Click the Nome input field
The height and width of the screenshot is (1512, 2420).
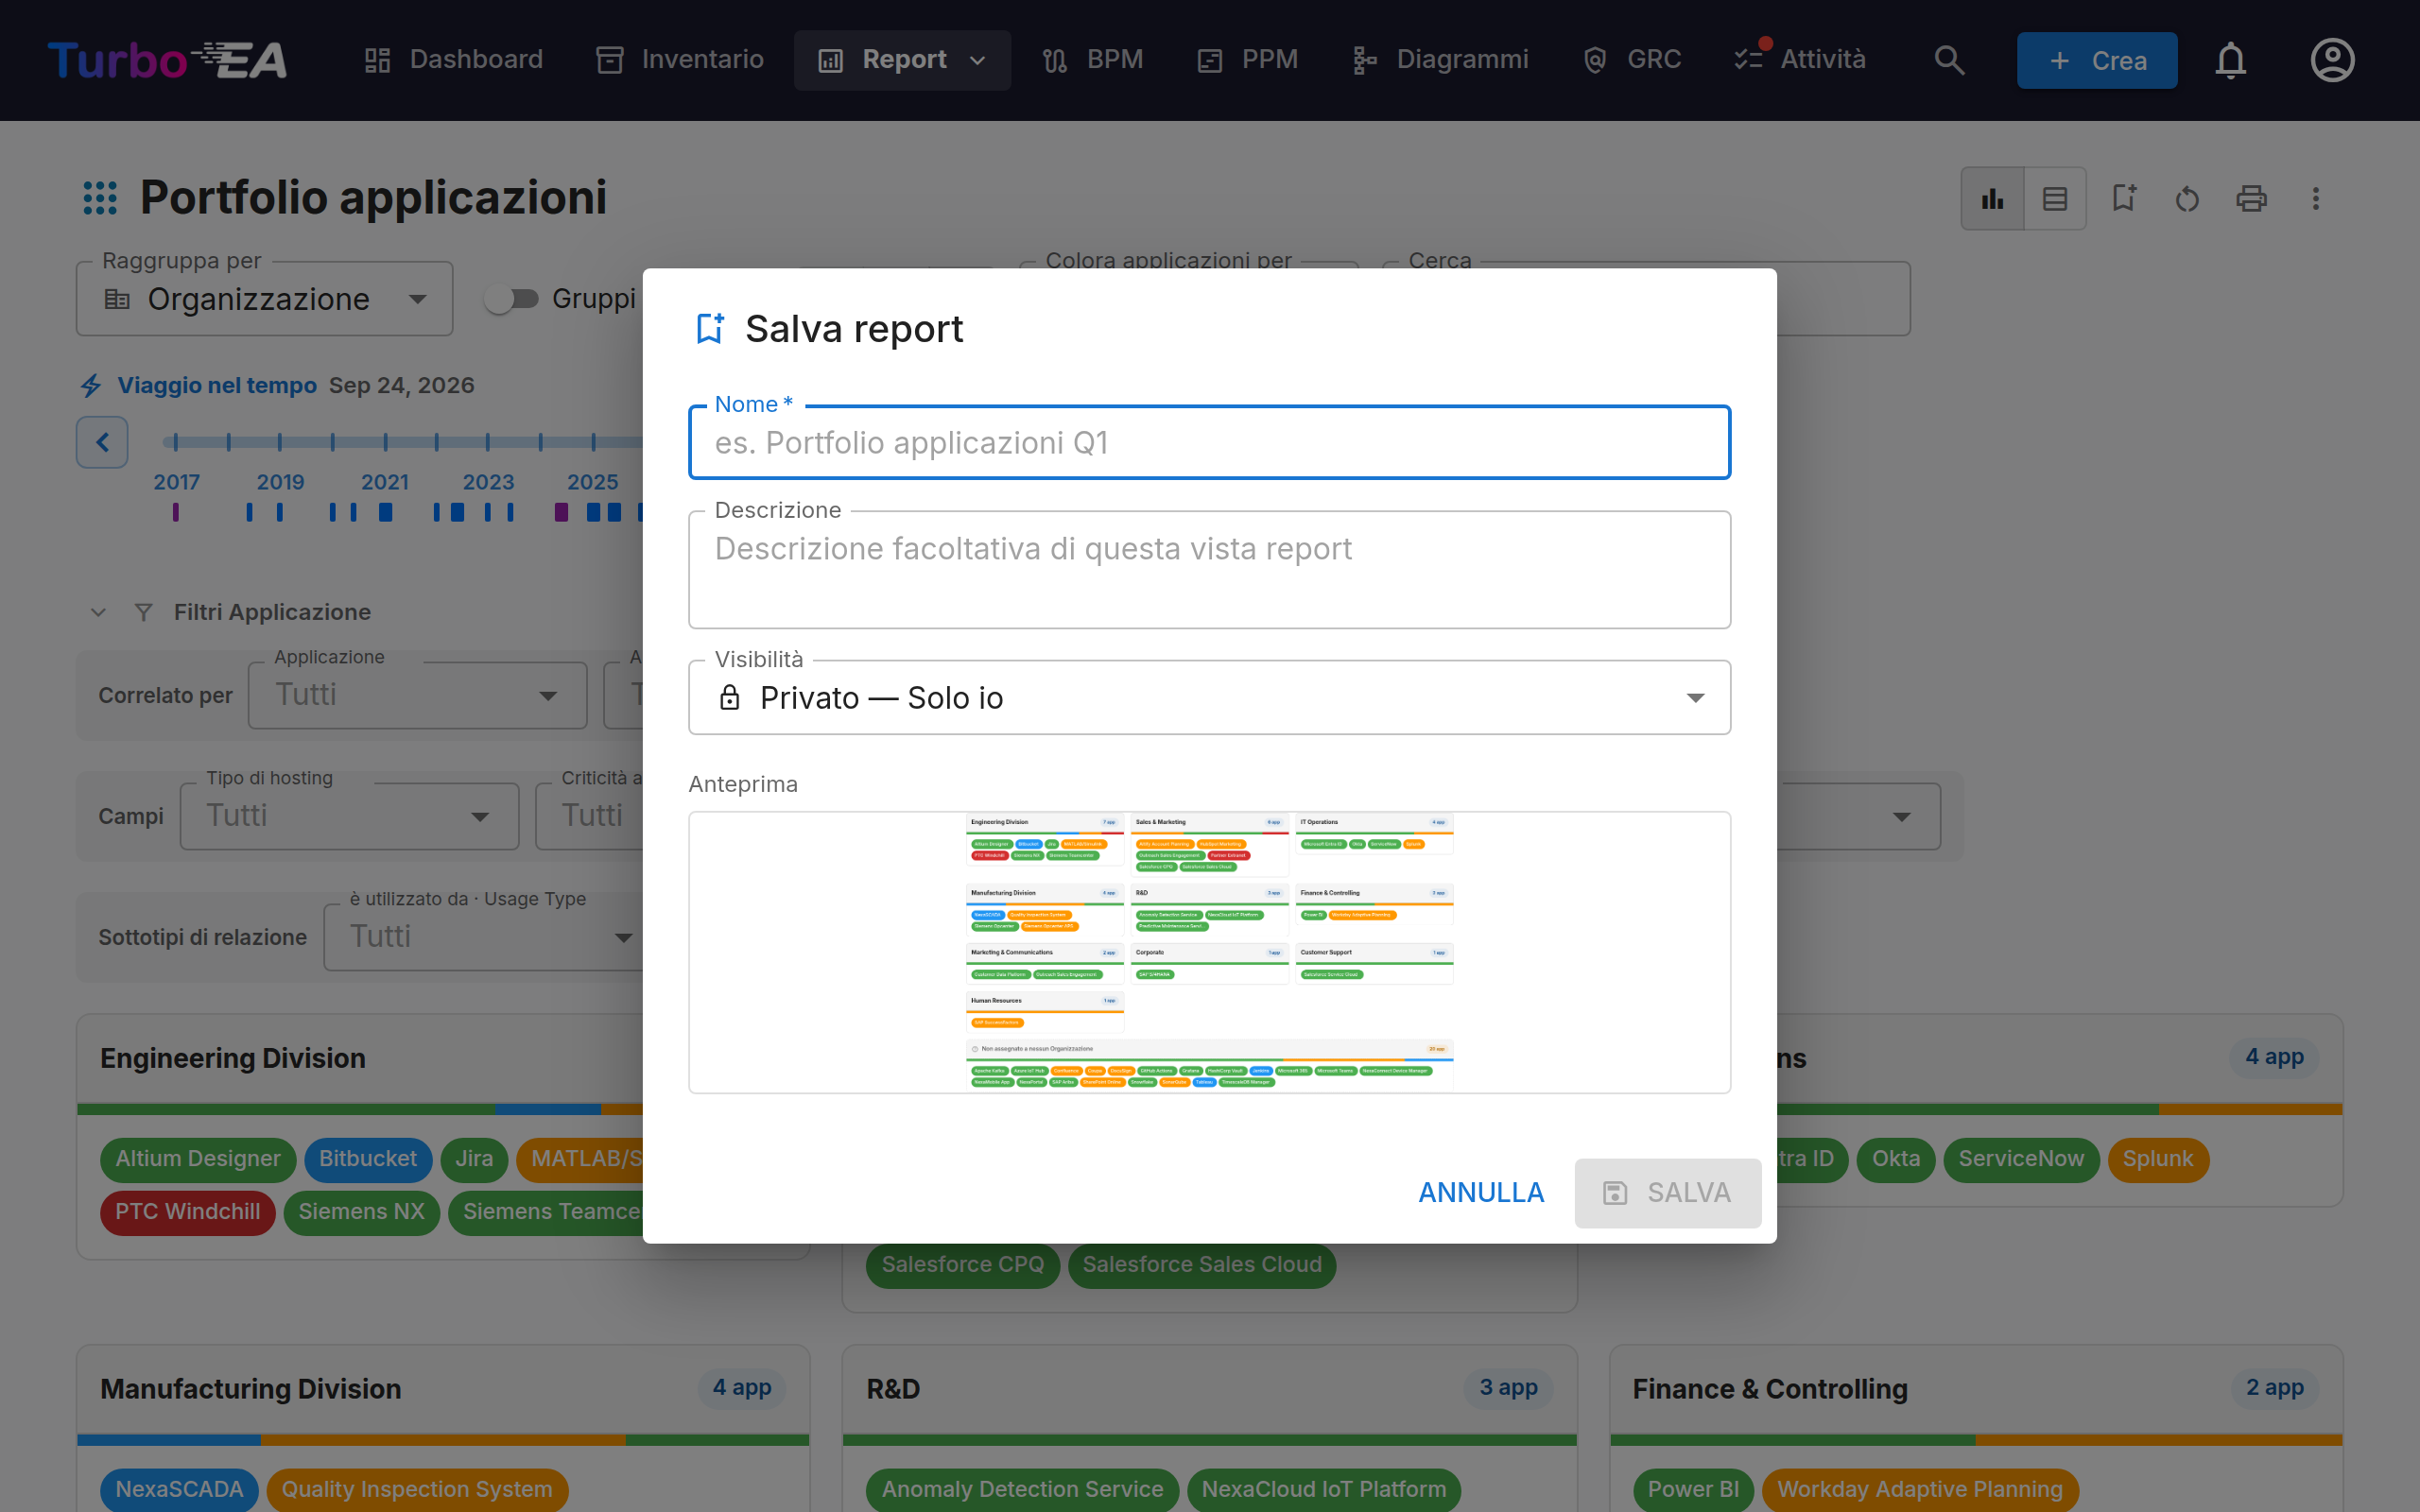1209,442
